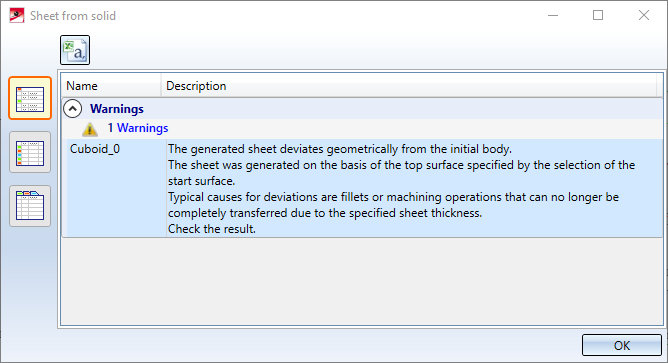Click the warning description text for Cuboid_0
The width and height of the screenshot is (668, 363).
tap(401, 189)
